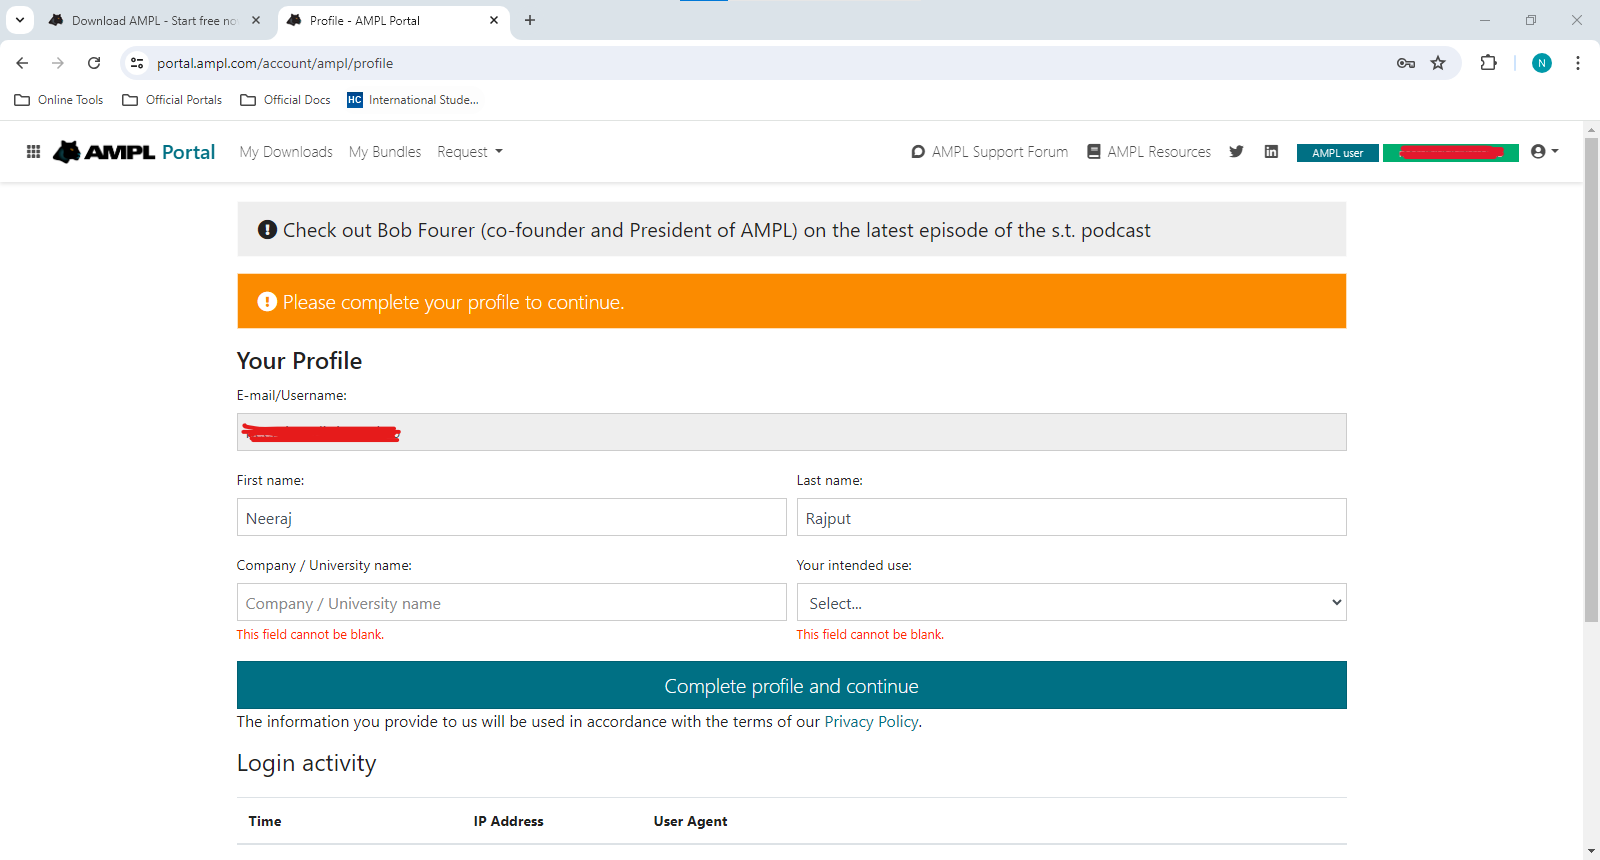This screenshot has width=1600, height=860.
Task: Open saved passwords key icon
Action: pos(1405,63)
